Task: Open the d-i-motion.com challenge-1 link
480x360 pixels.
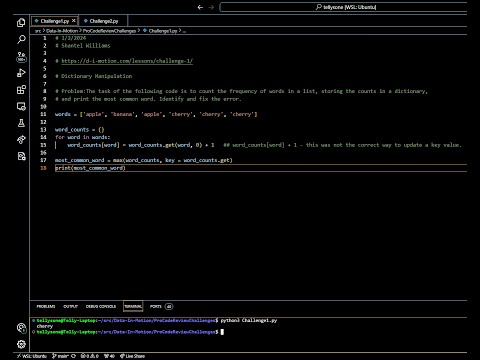Action: click(x=127, y=61)
